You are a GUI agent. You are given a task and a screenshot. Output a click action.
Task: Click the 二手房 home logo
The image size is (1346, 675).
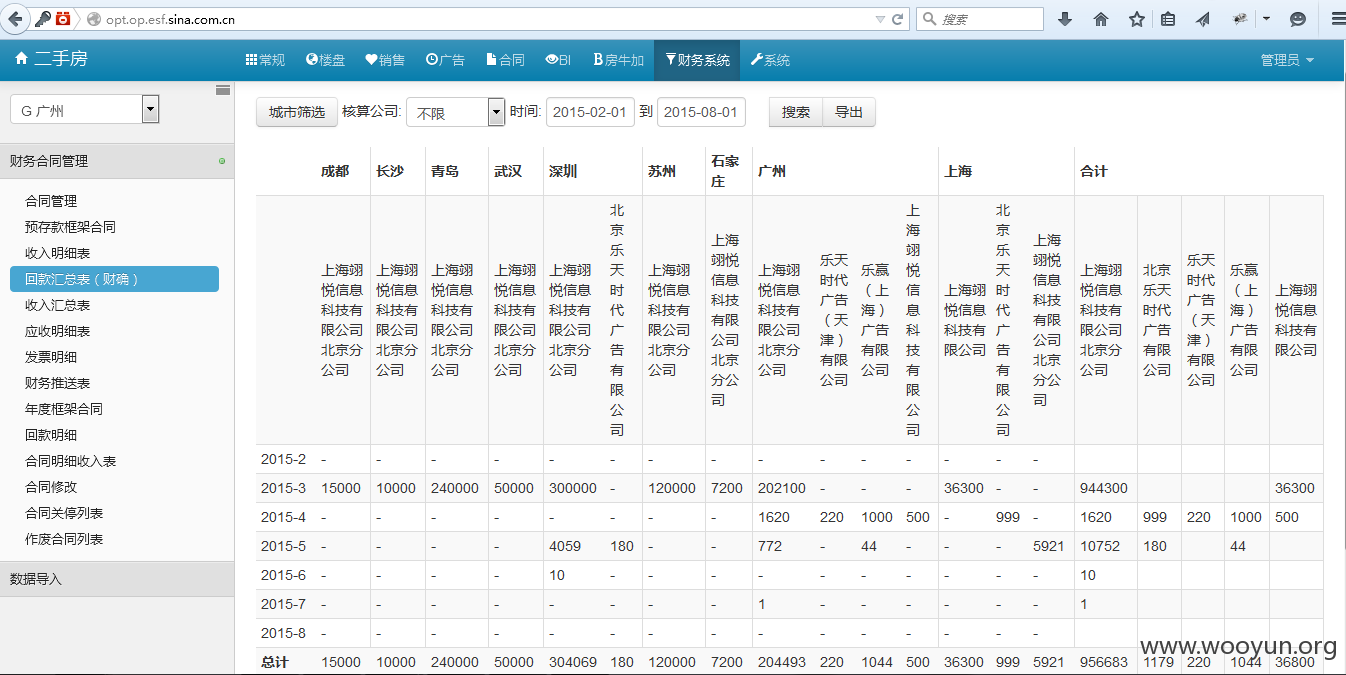point(51,59)
